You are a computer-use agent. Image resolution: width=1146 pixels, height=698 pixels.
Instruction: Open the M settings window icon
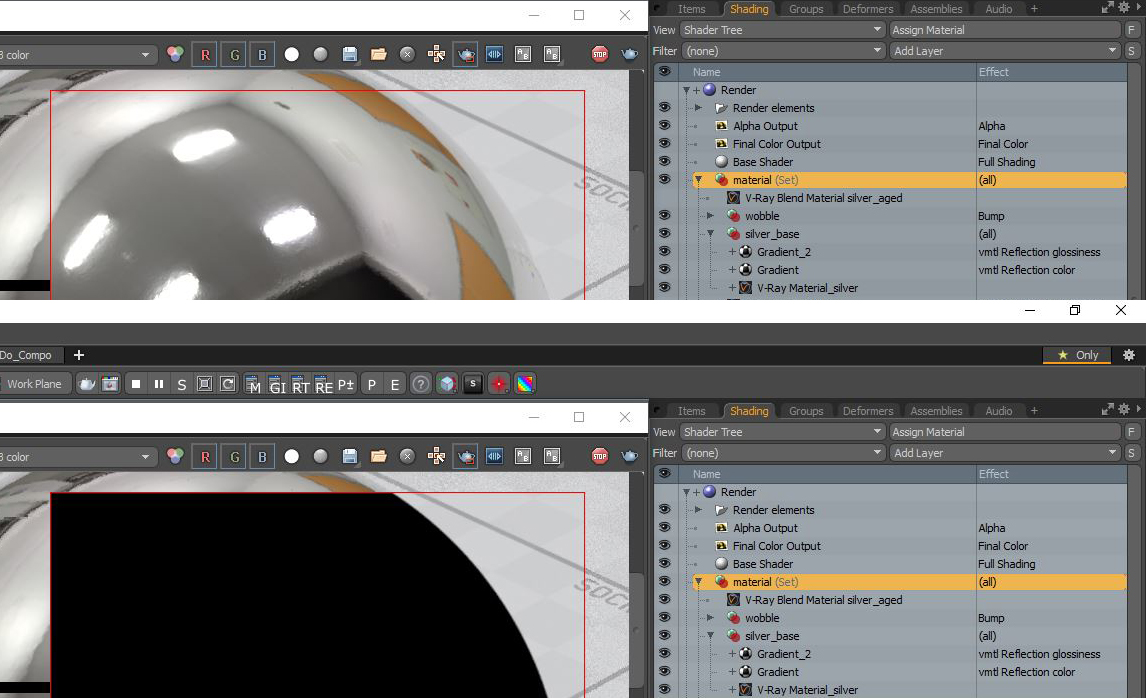coord(252,384)
